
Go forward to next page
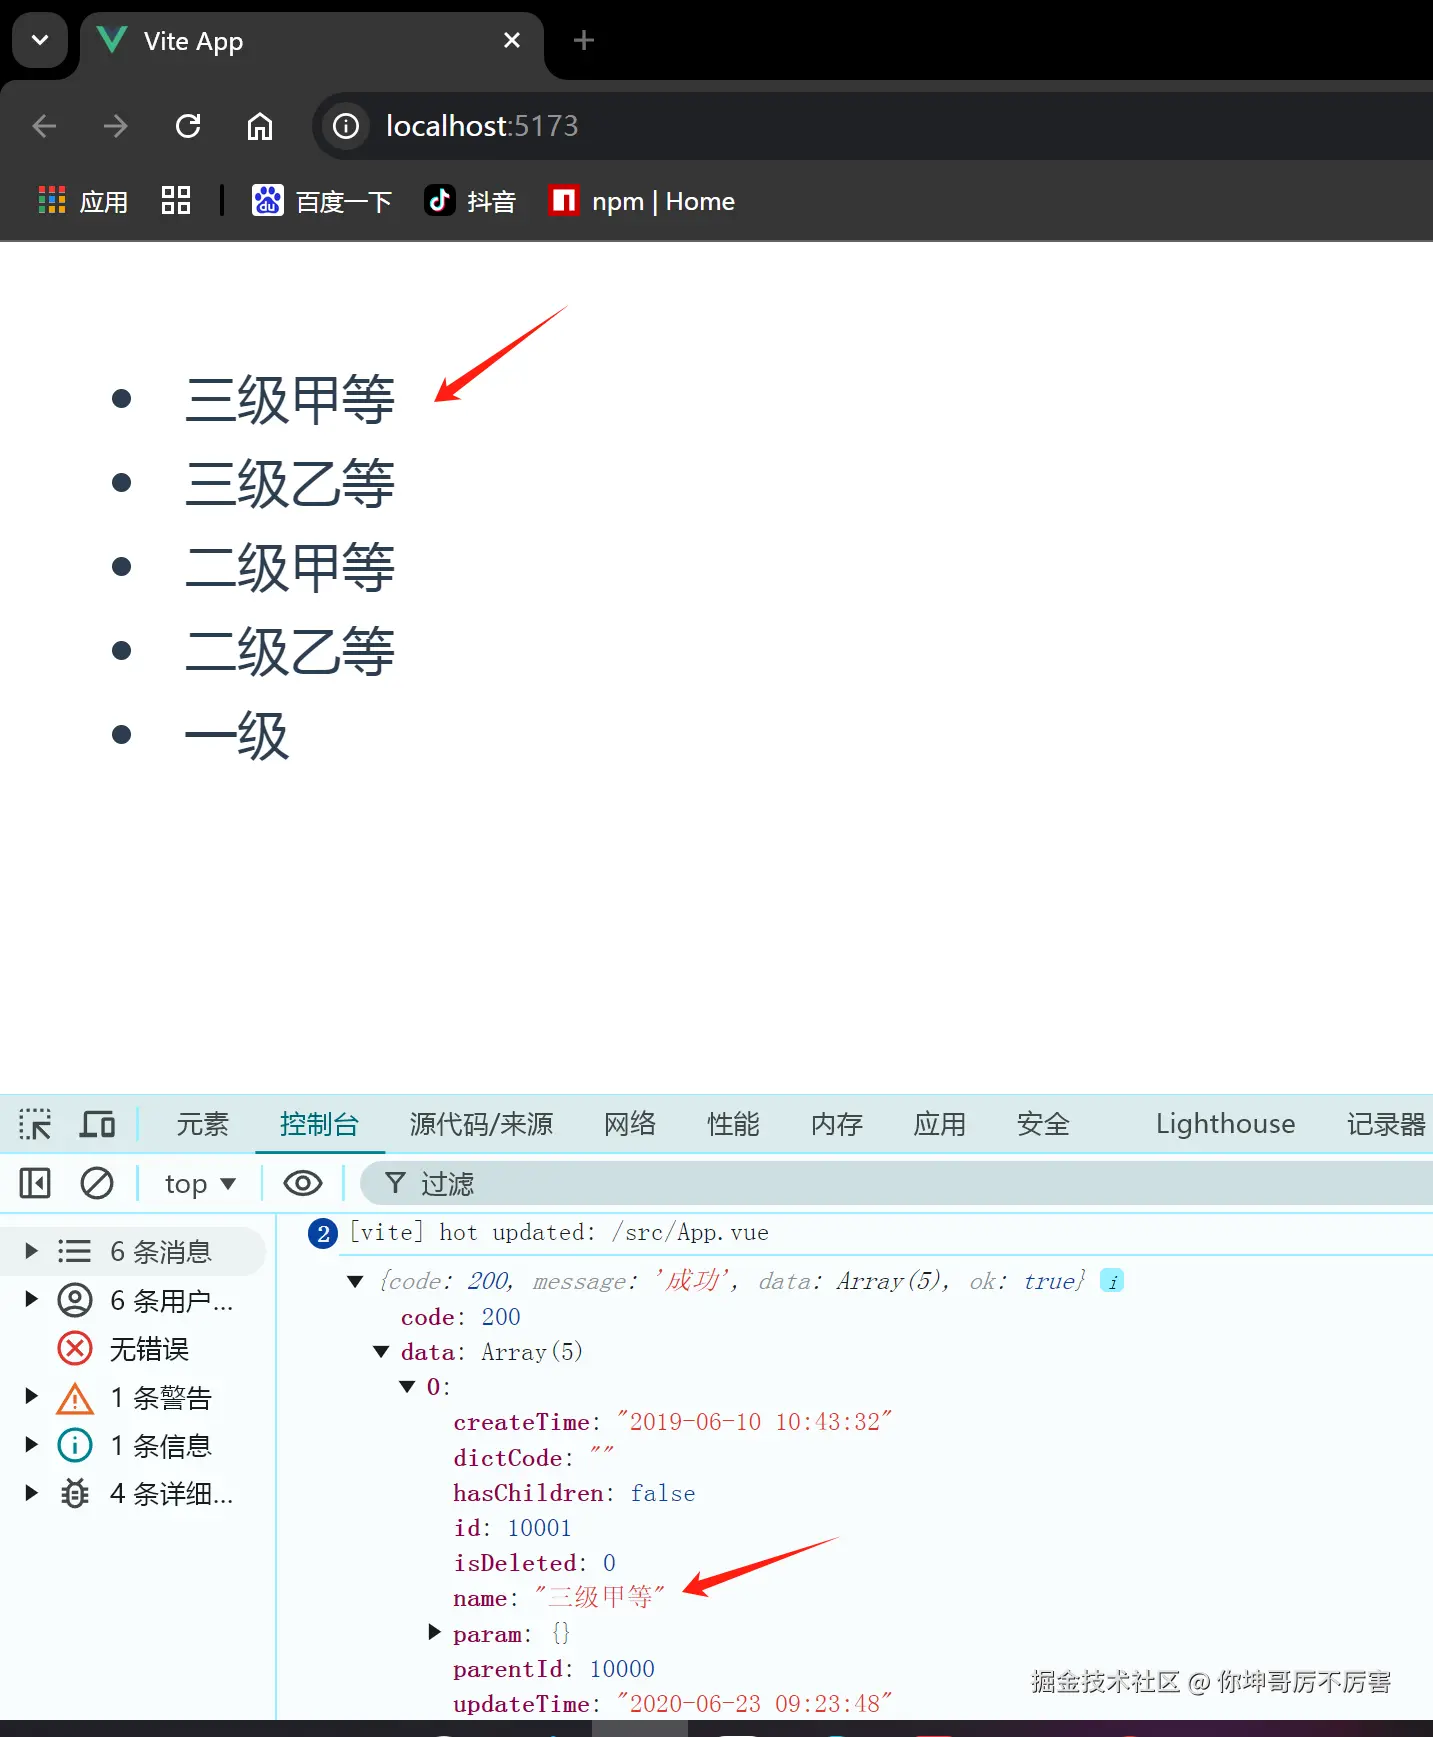tap(116, 126)
